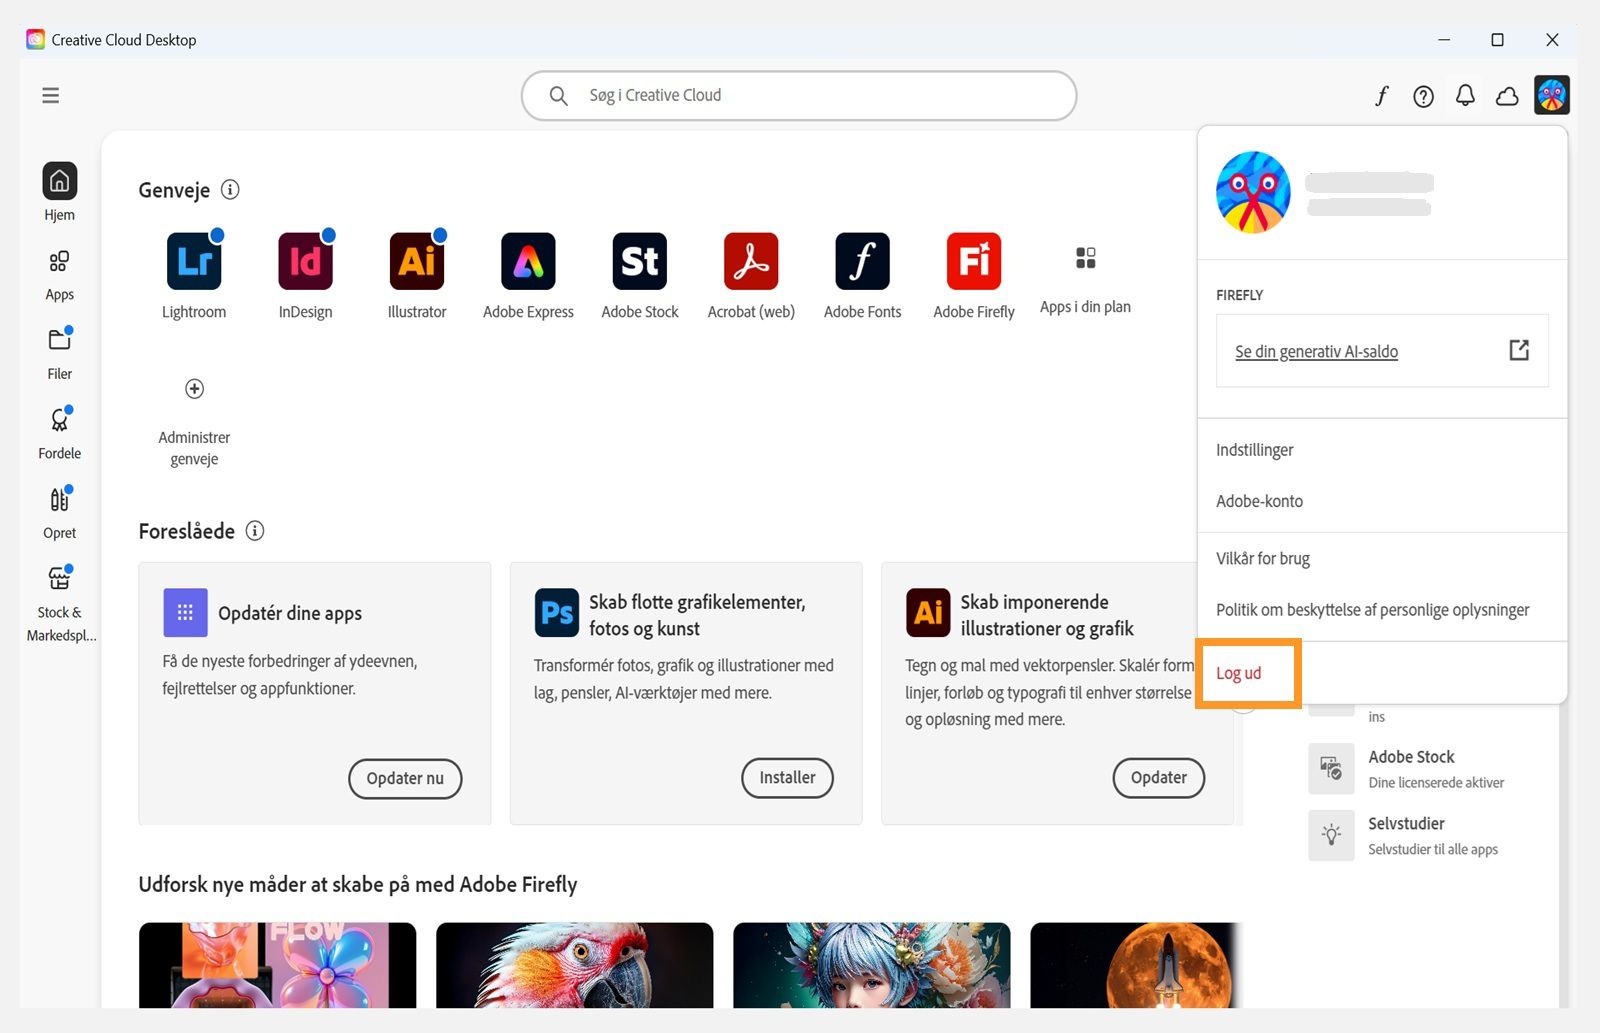Open Vilkår for brug

pos(1262,558)
